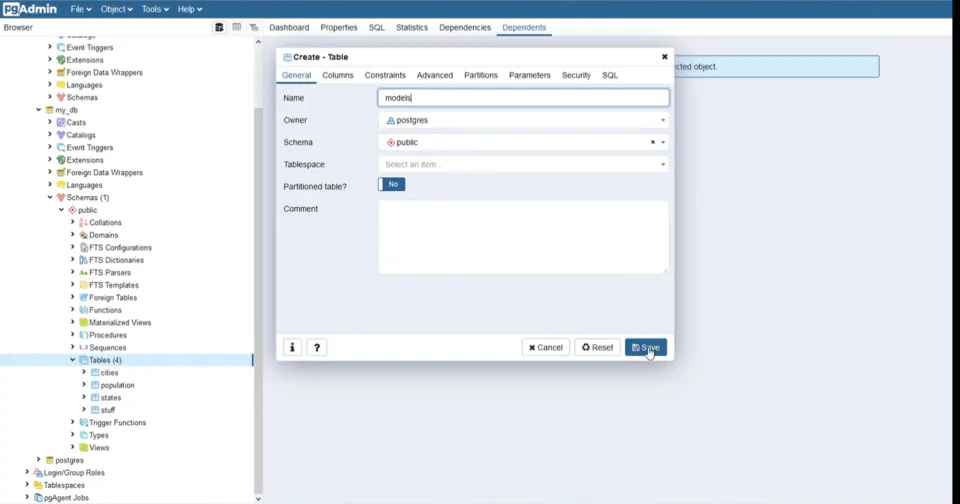Click the Sequences icon in tree
The width and height of the screenshot is (960, 504).
(83, 347)
